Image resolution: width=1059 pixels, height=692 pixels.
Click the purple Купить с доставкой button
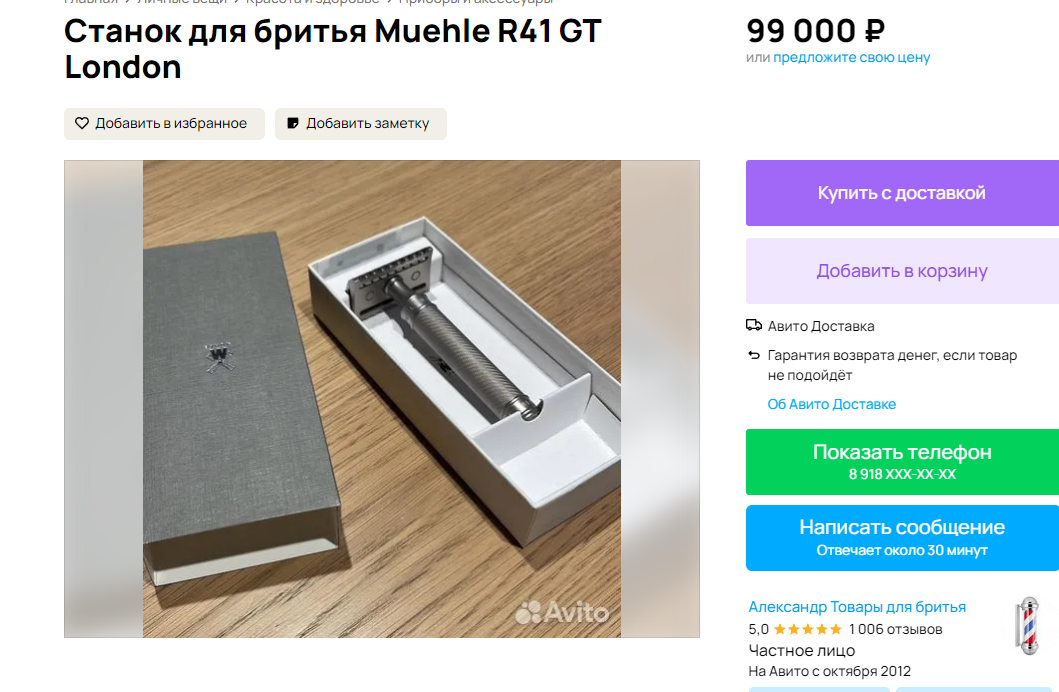(x=902, y=193)
